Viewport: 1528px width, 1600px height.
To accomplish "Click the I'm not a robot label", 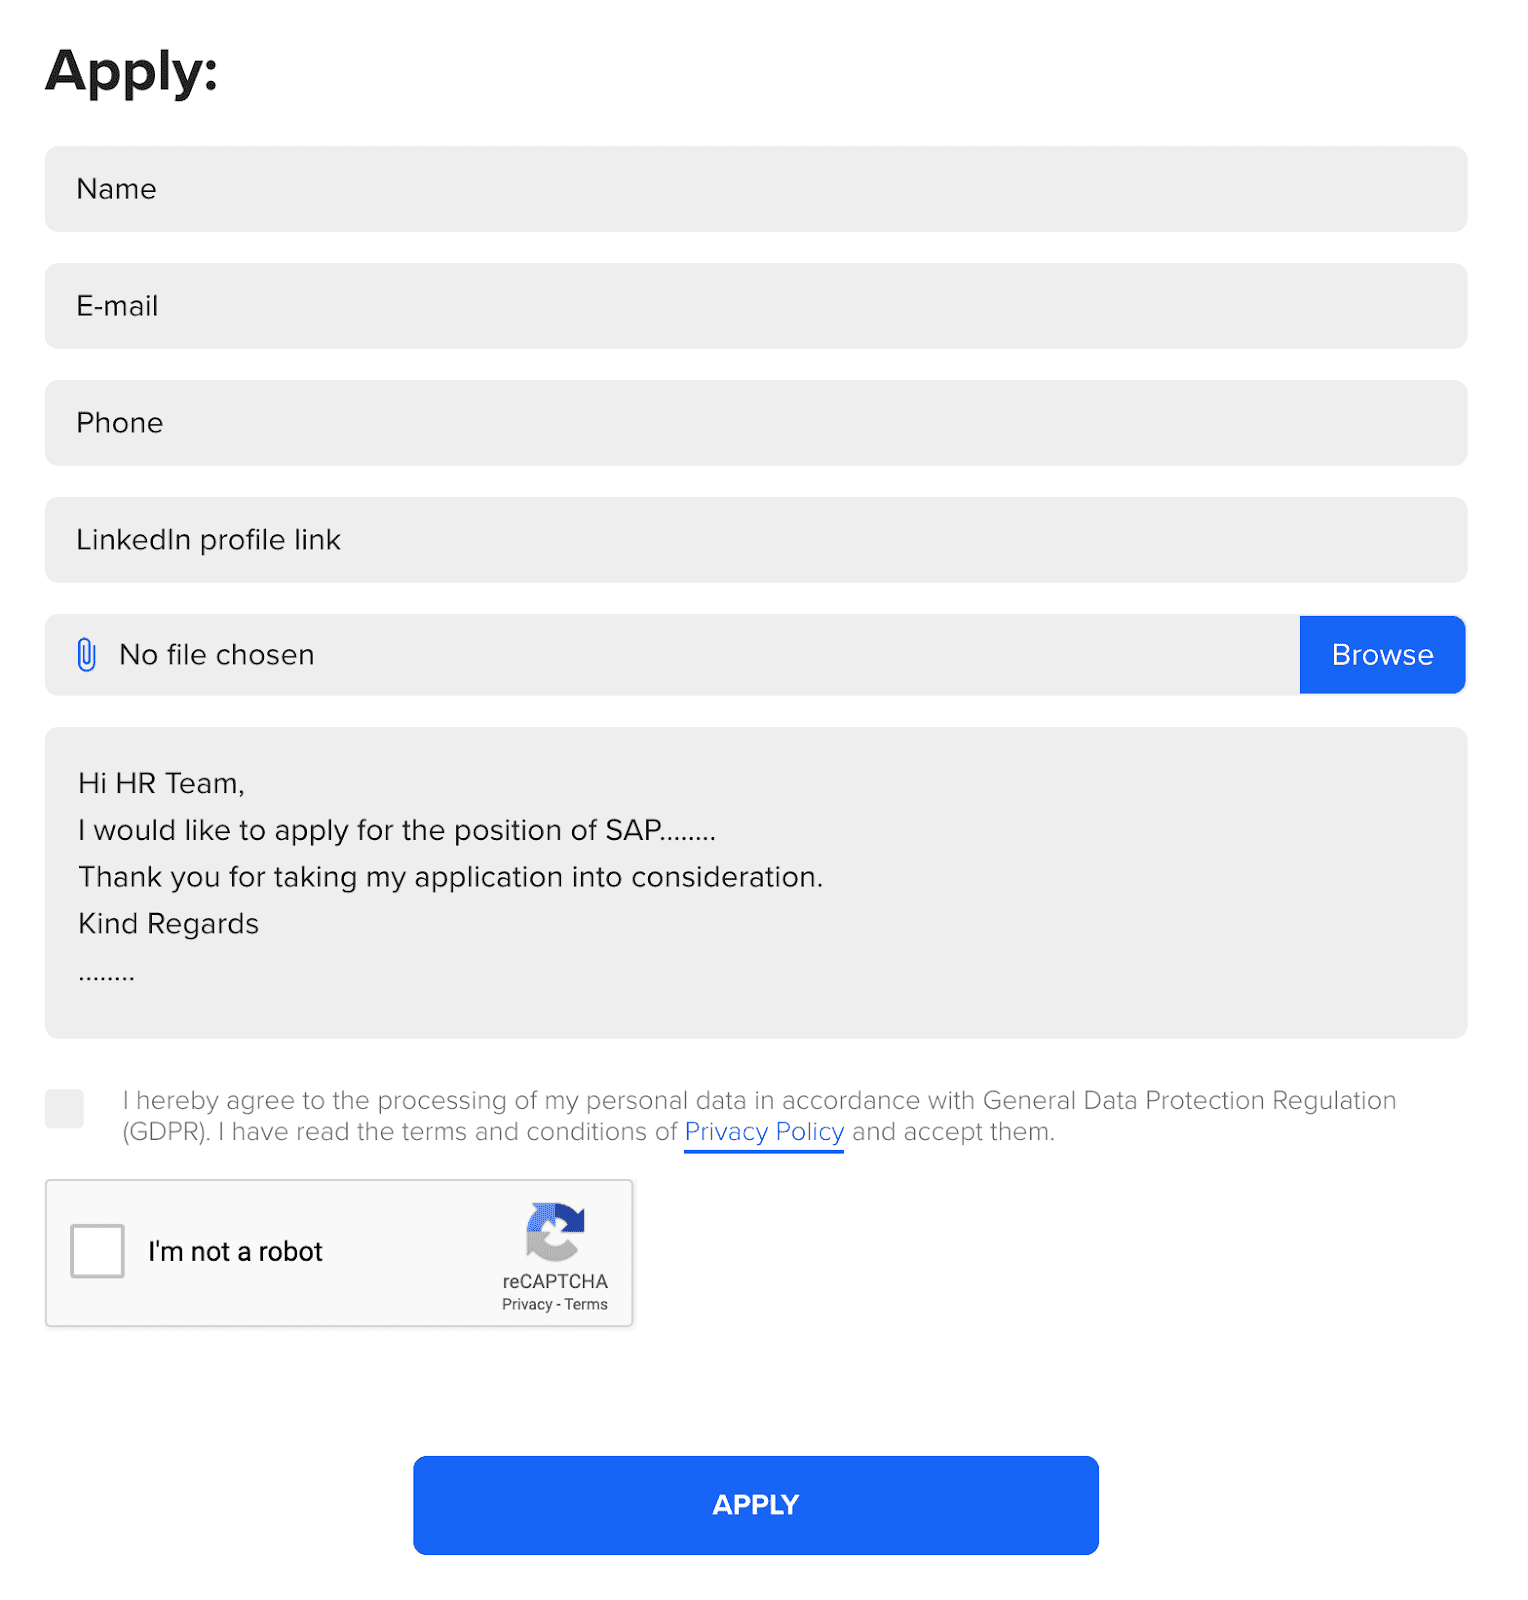I will (x=235, y=1252).
